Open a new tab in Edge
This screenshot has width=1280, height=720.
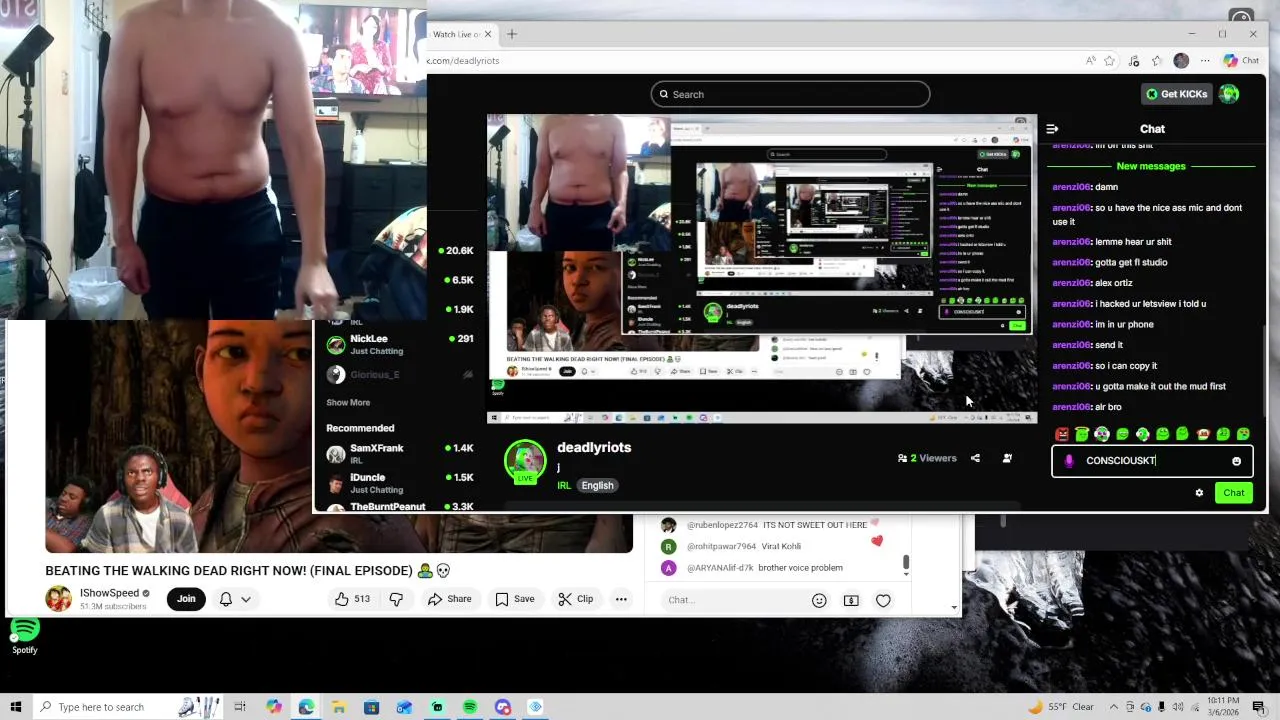pyautogui.click(x=512, y=34)
